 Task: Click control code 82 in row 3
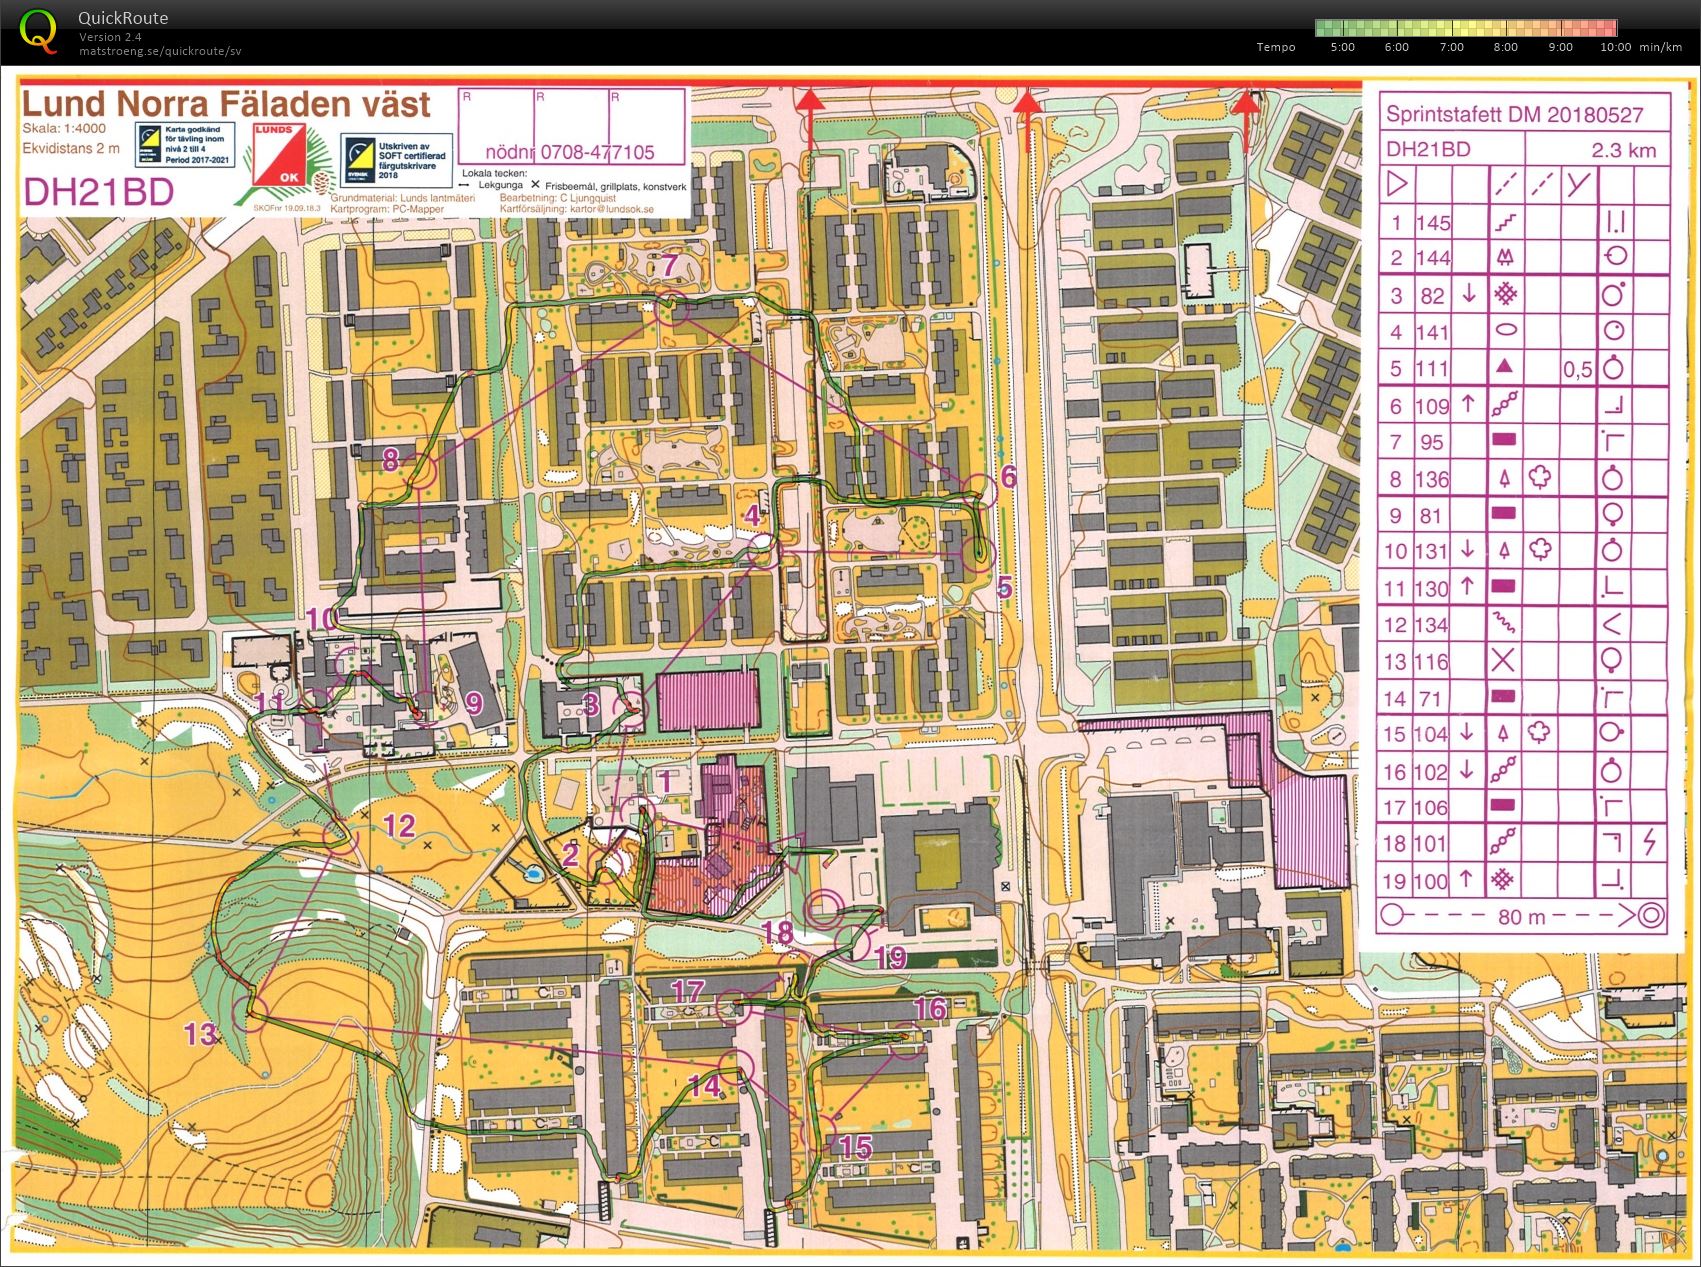point(1432,295)
